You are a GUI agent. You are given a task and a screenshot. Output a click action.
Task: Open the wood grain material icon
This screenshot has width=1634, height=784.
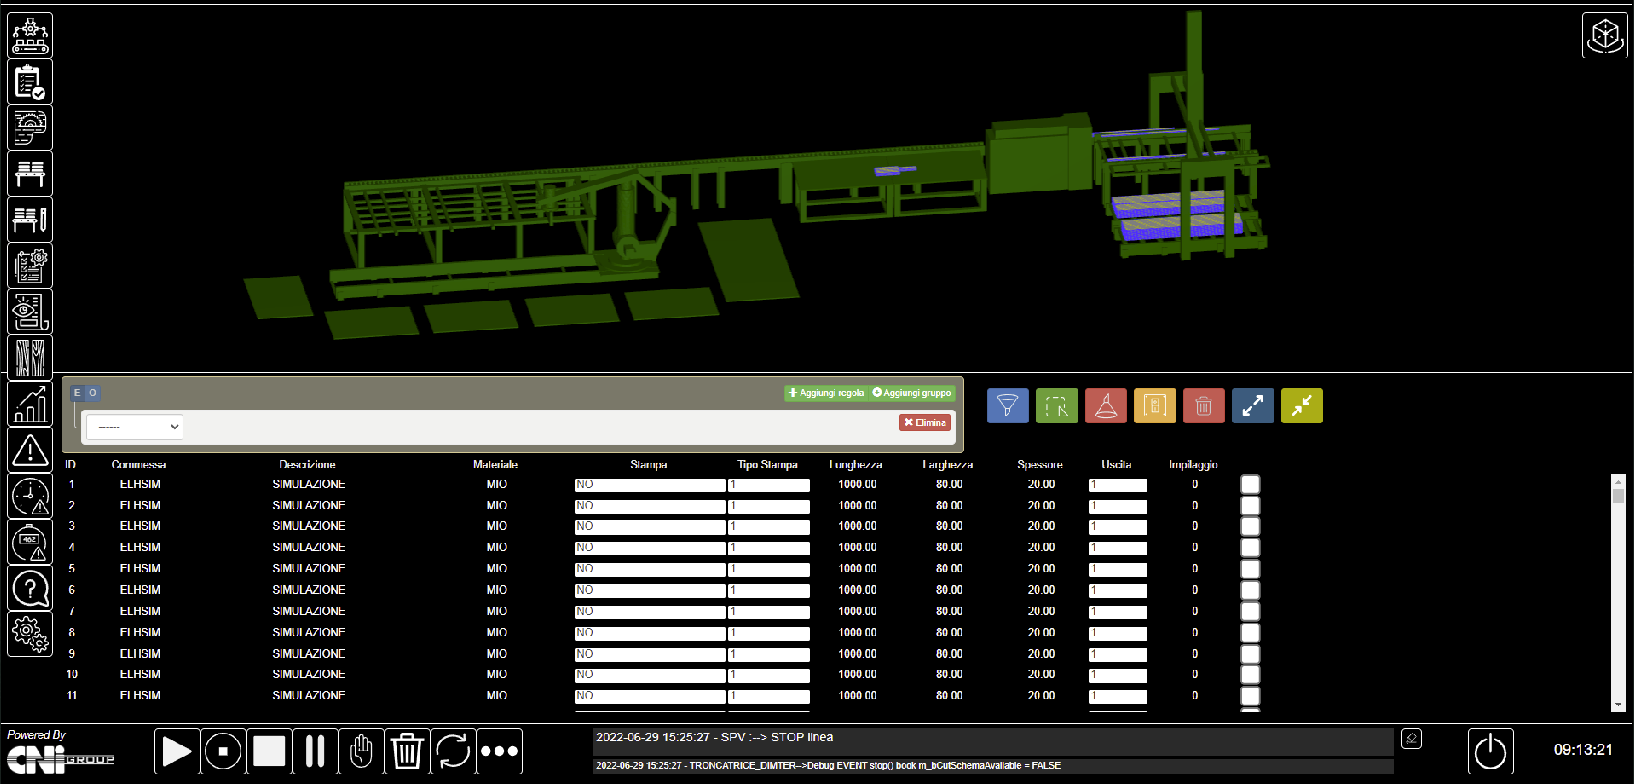point(30,358)
